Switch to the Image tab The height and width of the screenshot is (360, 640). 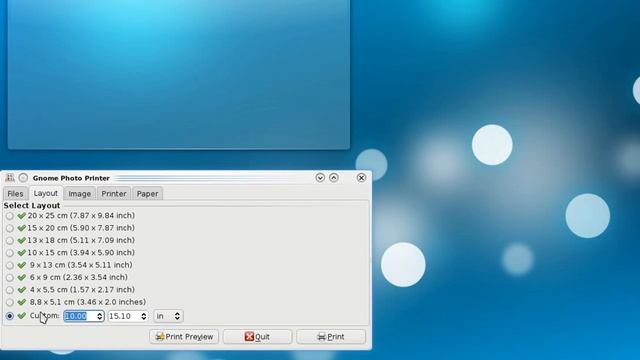pos(80,193)
